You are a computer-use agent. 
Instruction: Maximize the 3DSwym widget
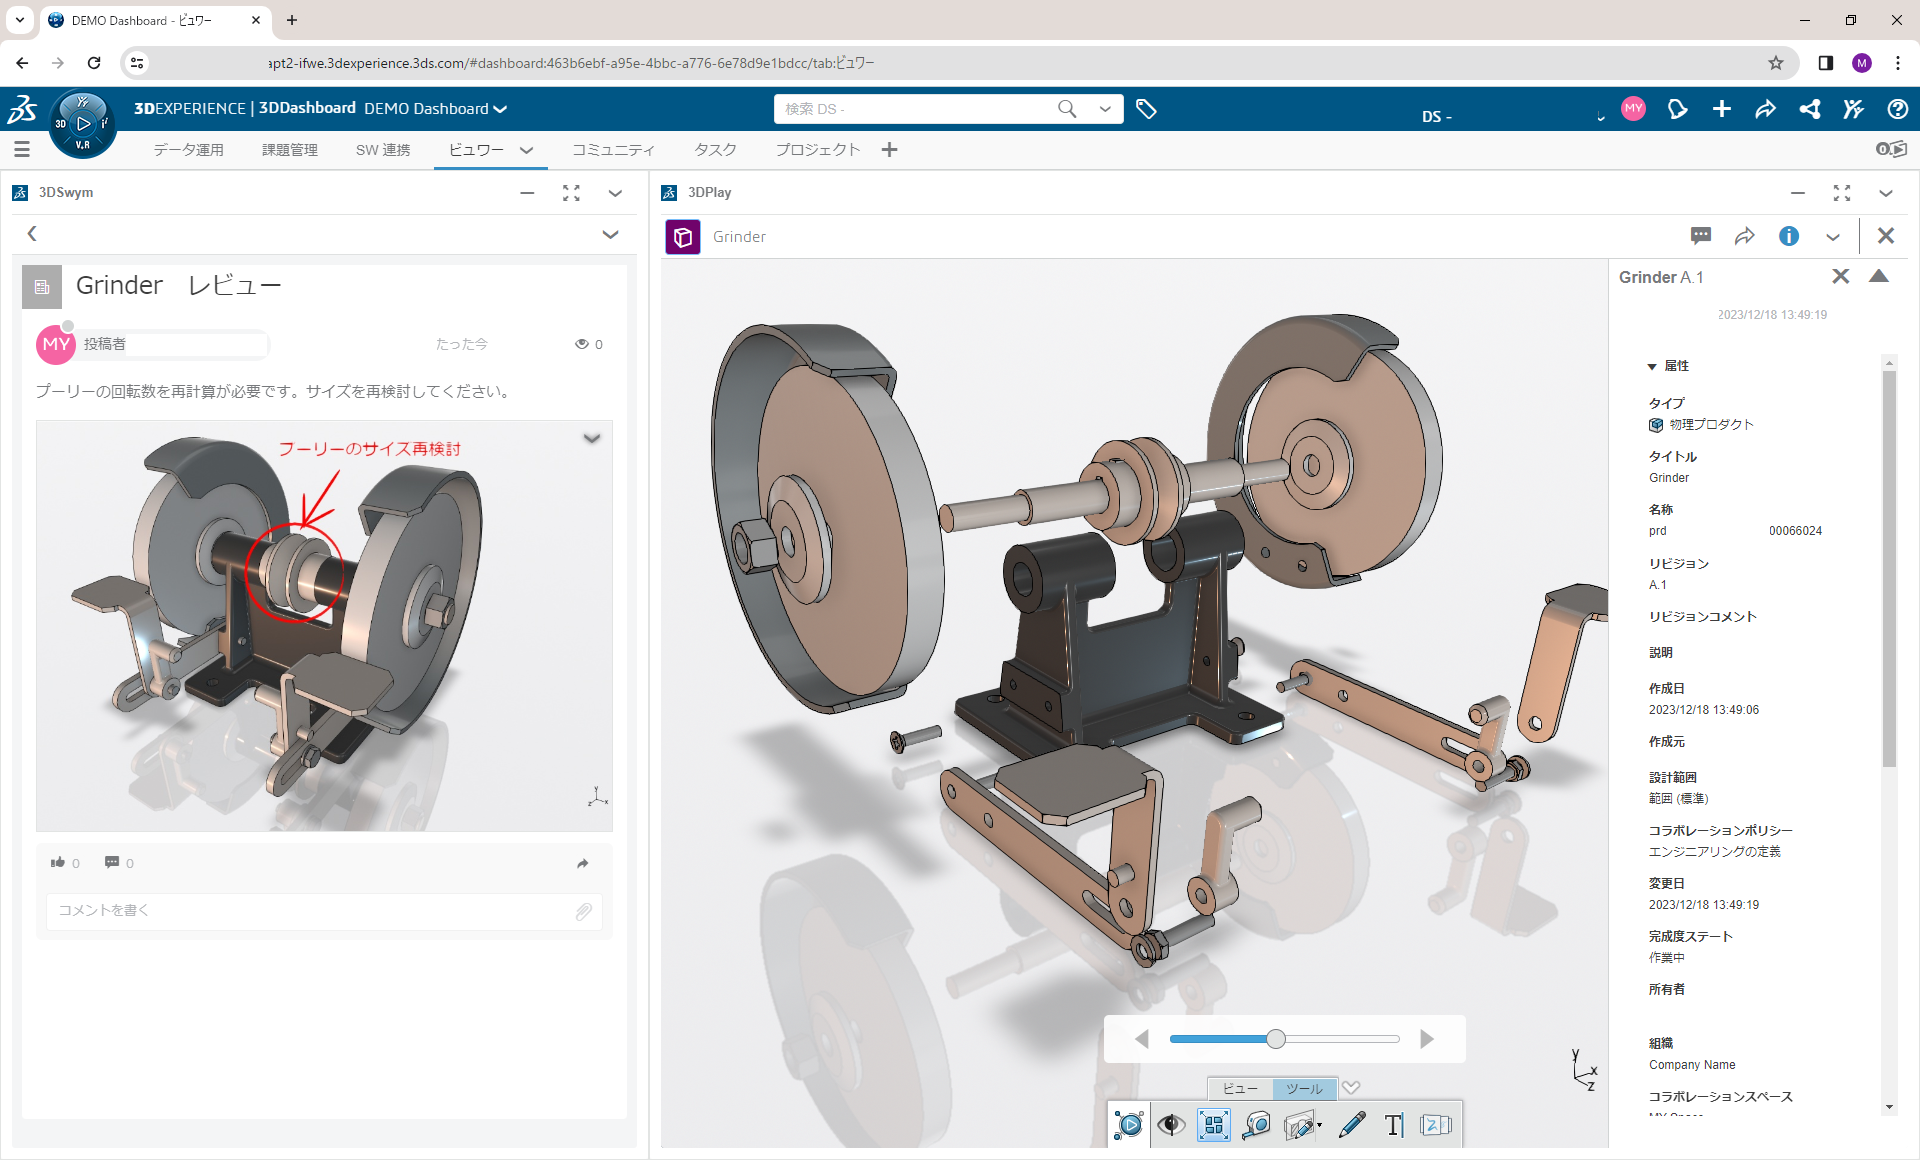coord(571,193)
